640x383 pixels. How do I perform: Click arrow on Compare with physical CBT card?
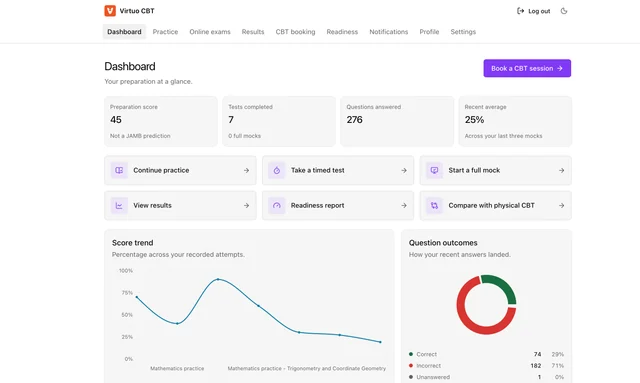pyautogui.click(x=562, y=205)
